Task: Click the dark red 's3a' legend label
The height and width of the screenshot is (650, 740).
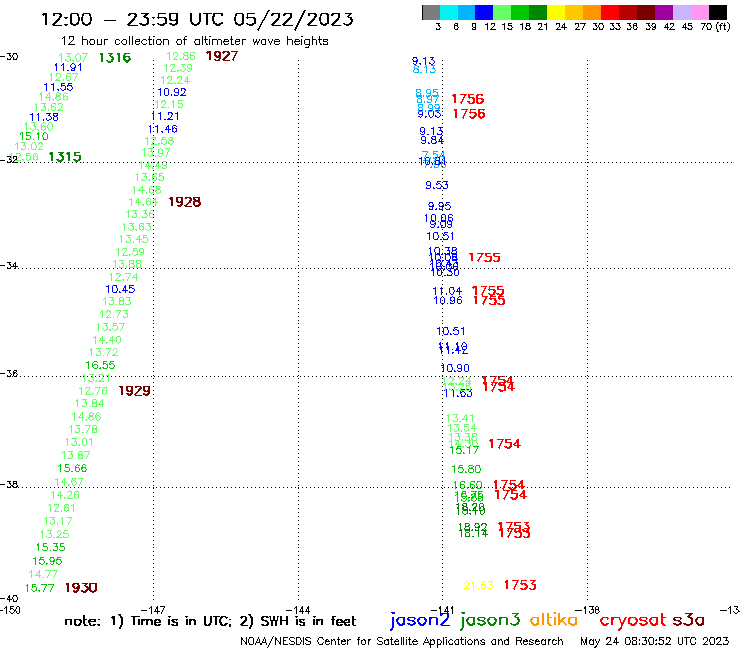Action: (x=689, y=620)
